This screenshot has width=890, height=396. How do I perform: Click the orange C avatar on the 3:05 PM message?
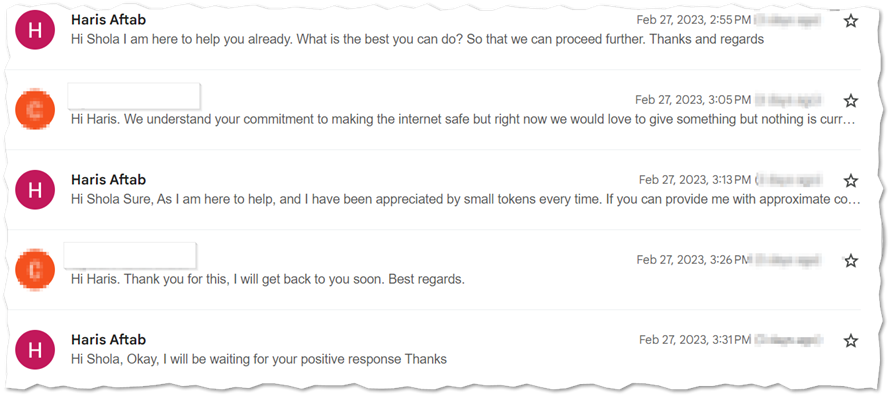tap(35, 109)
